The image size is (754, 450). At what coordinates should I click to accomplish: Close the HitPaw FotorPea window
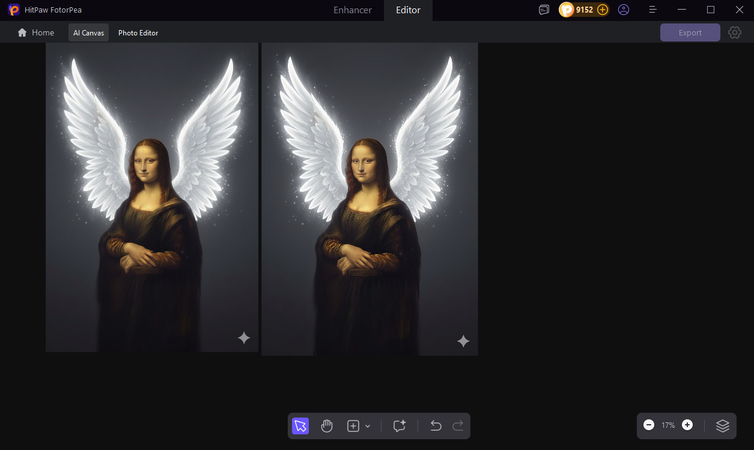tap(740, 10)
